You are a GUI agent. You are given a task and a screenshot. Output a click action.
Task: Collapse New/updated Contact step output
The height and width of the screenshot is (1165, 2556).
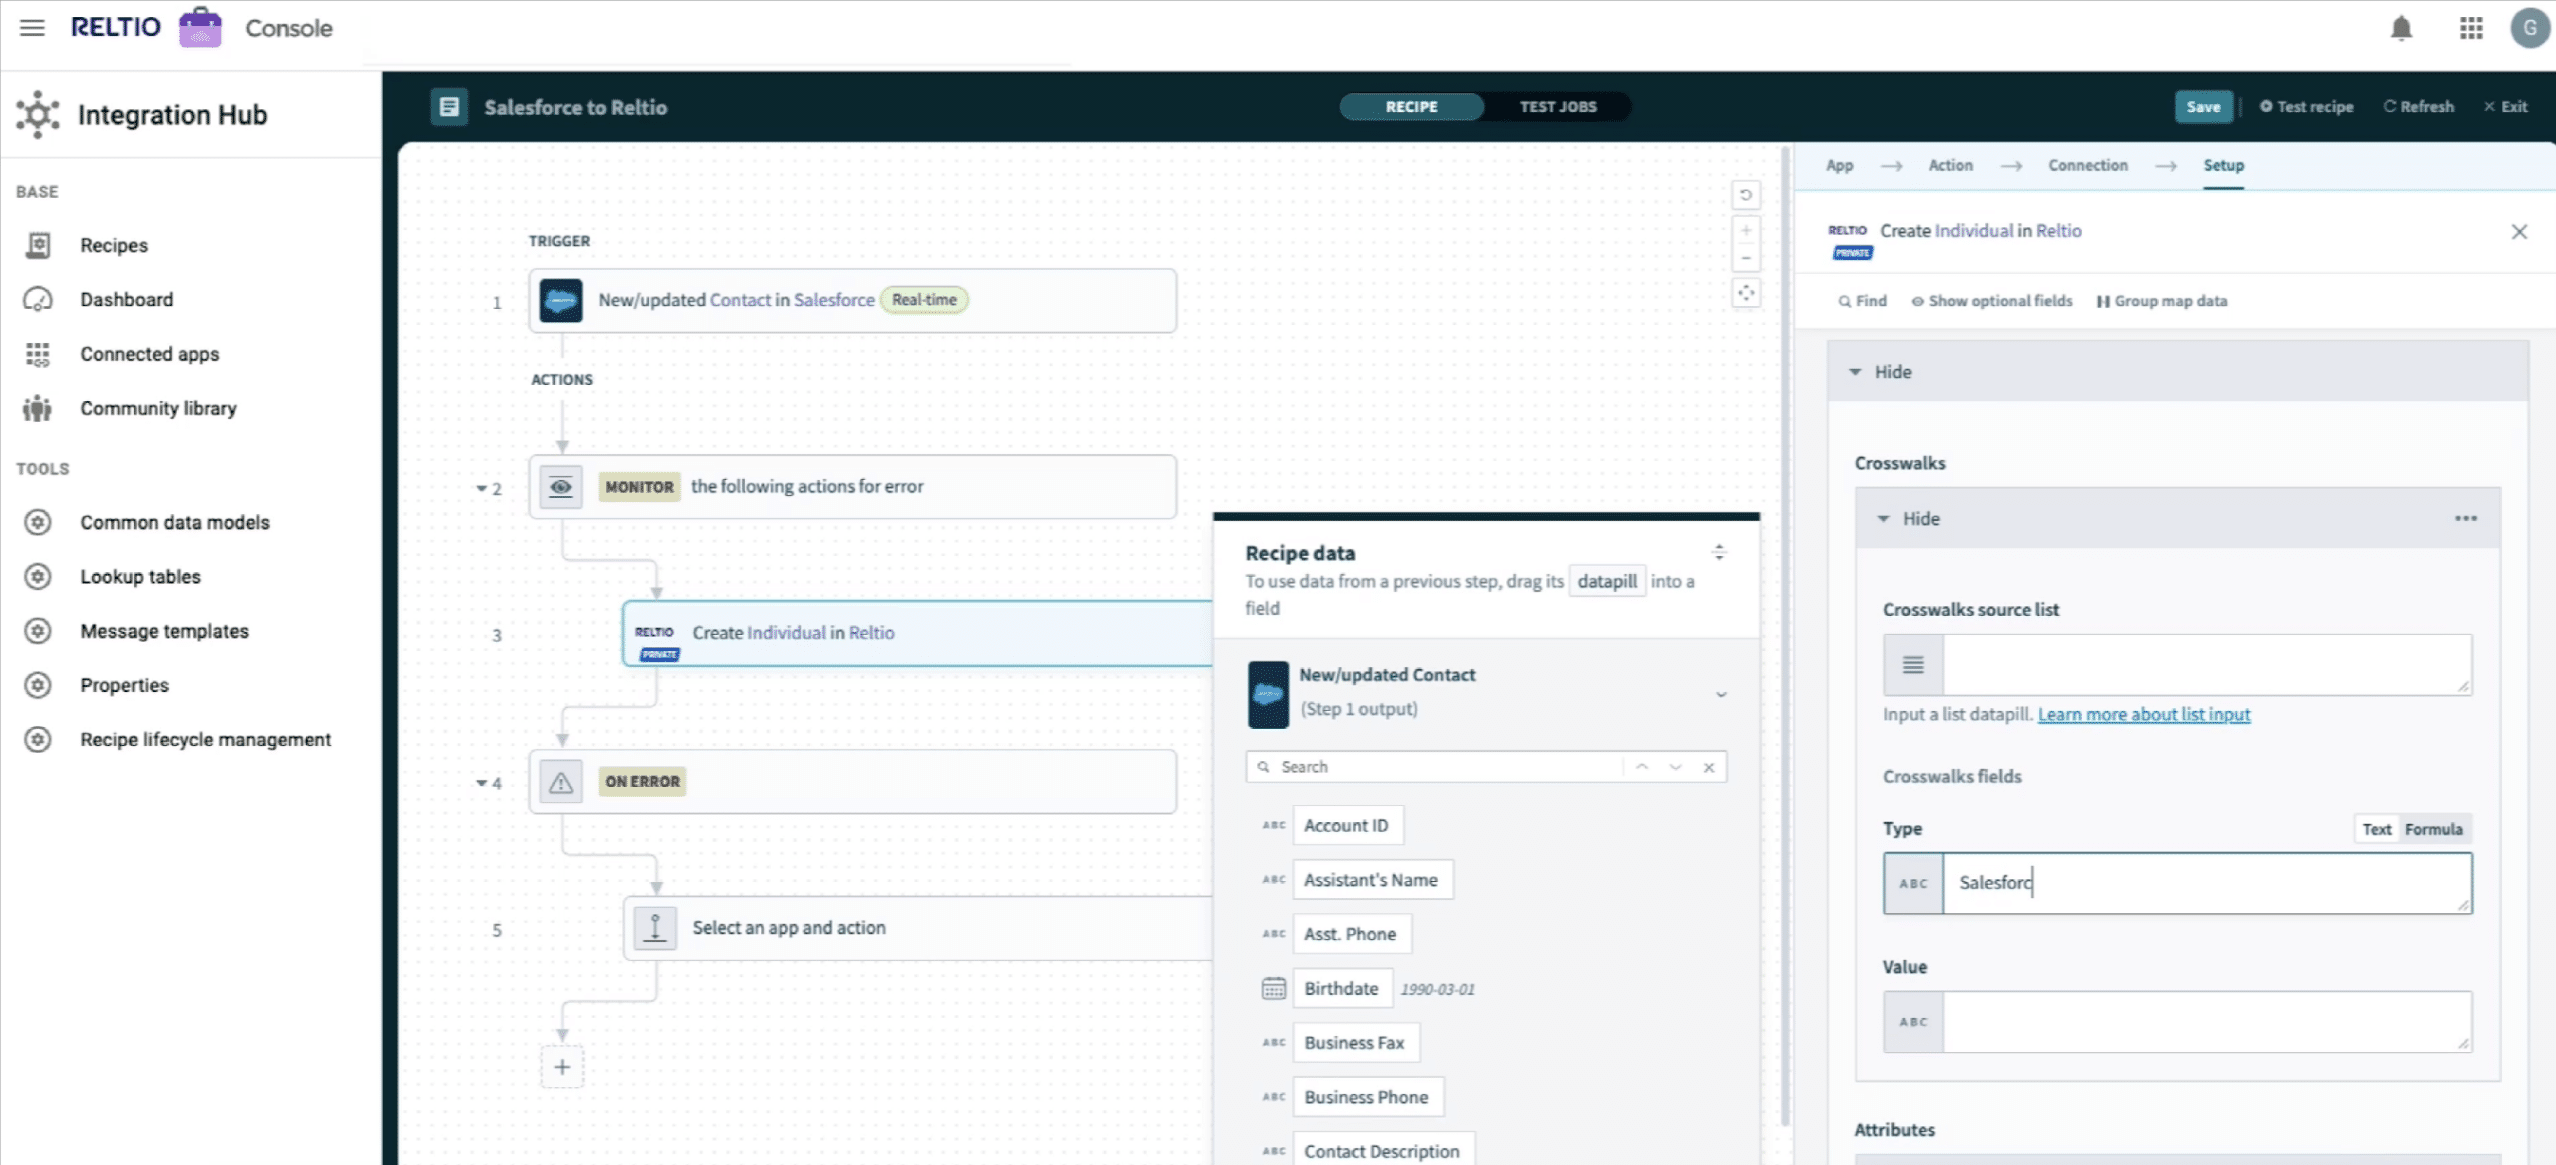1721,693
